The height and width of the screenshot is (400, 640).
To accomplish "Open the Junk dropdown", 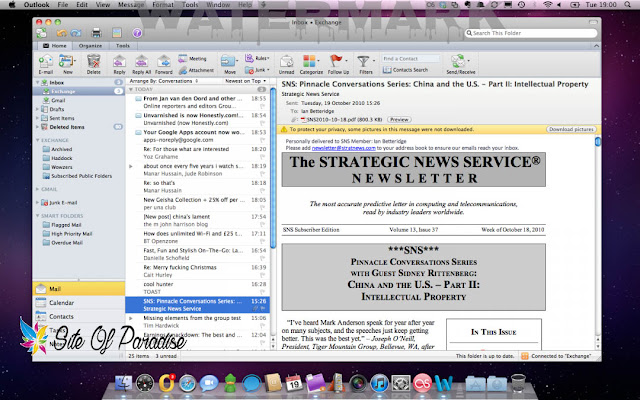I will (257, 70).
